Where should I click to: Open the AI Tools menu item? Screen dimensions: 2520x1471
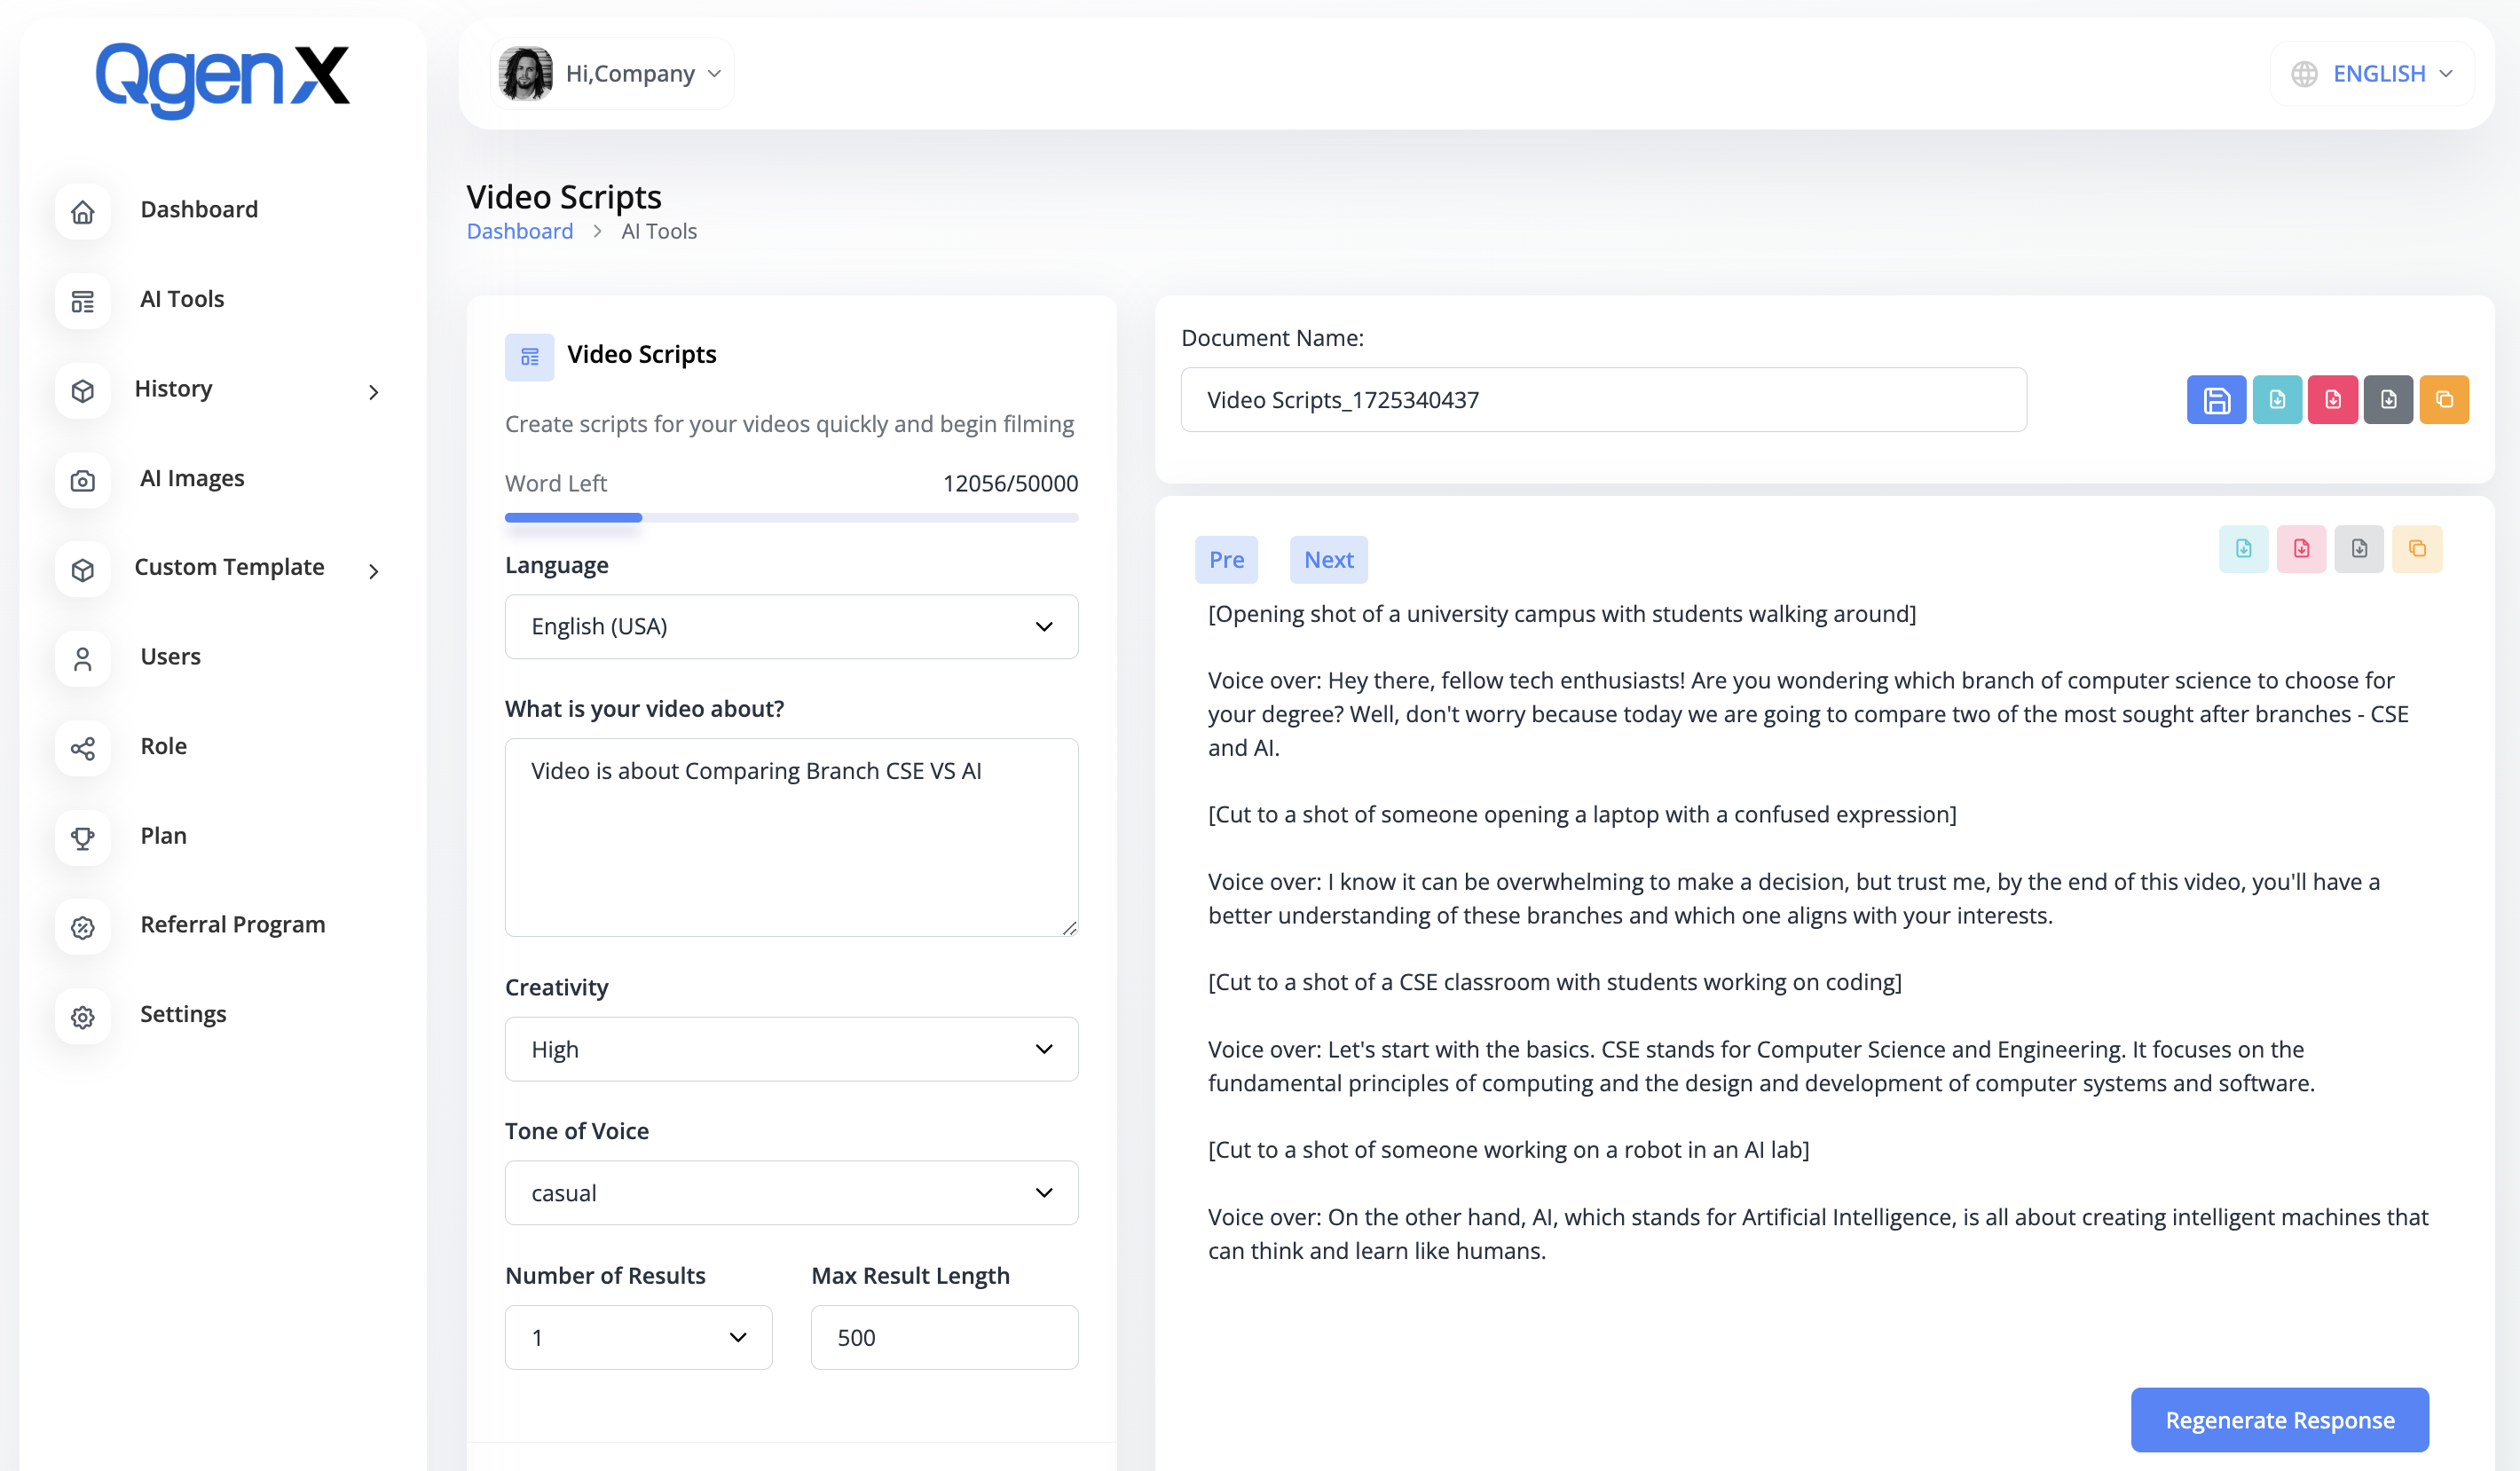click(x=182, y=299)
